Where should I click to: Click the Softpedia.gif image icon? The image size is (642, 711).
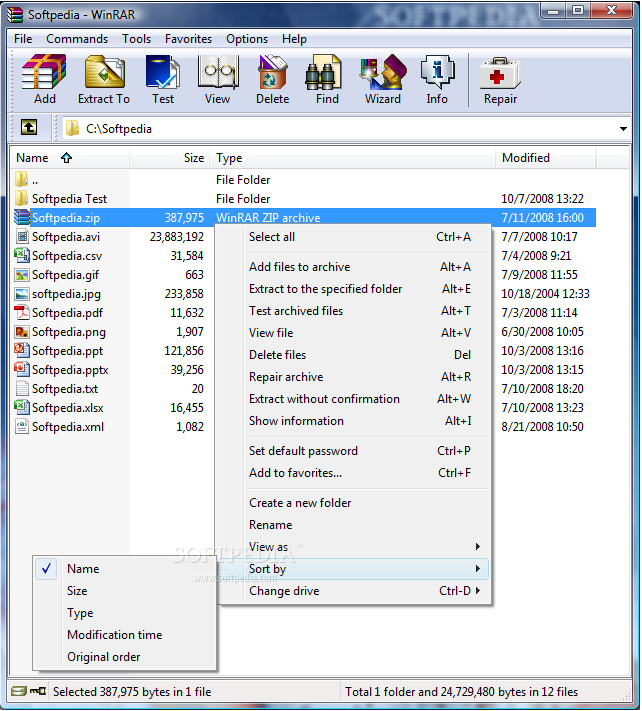point(22,275)
